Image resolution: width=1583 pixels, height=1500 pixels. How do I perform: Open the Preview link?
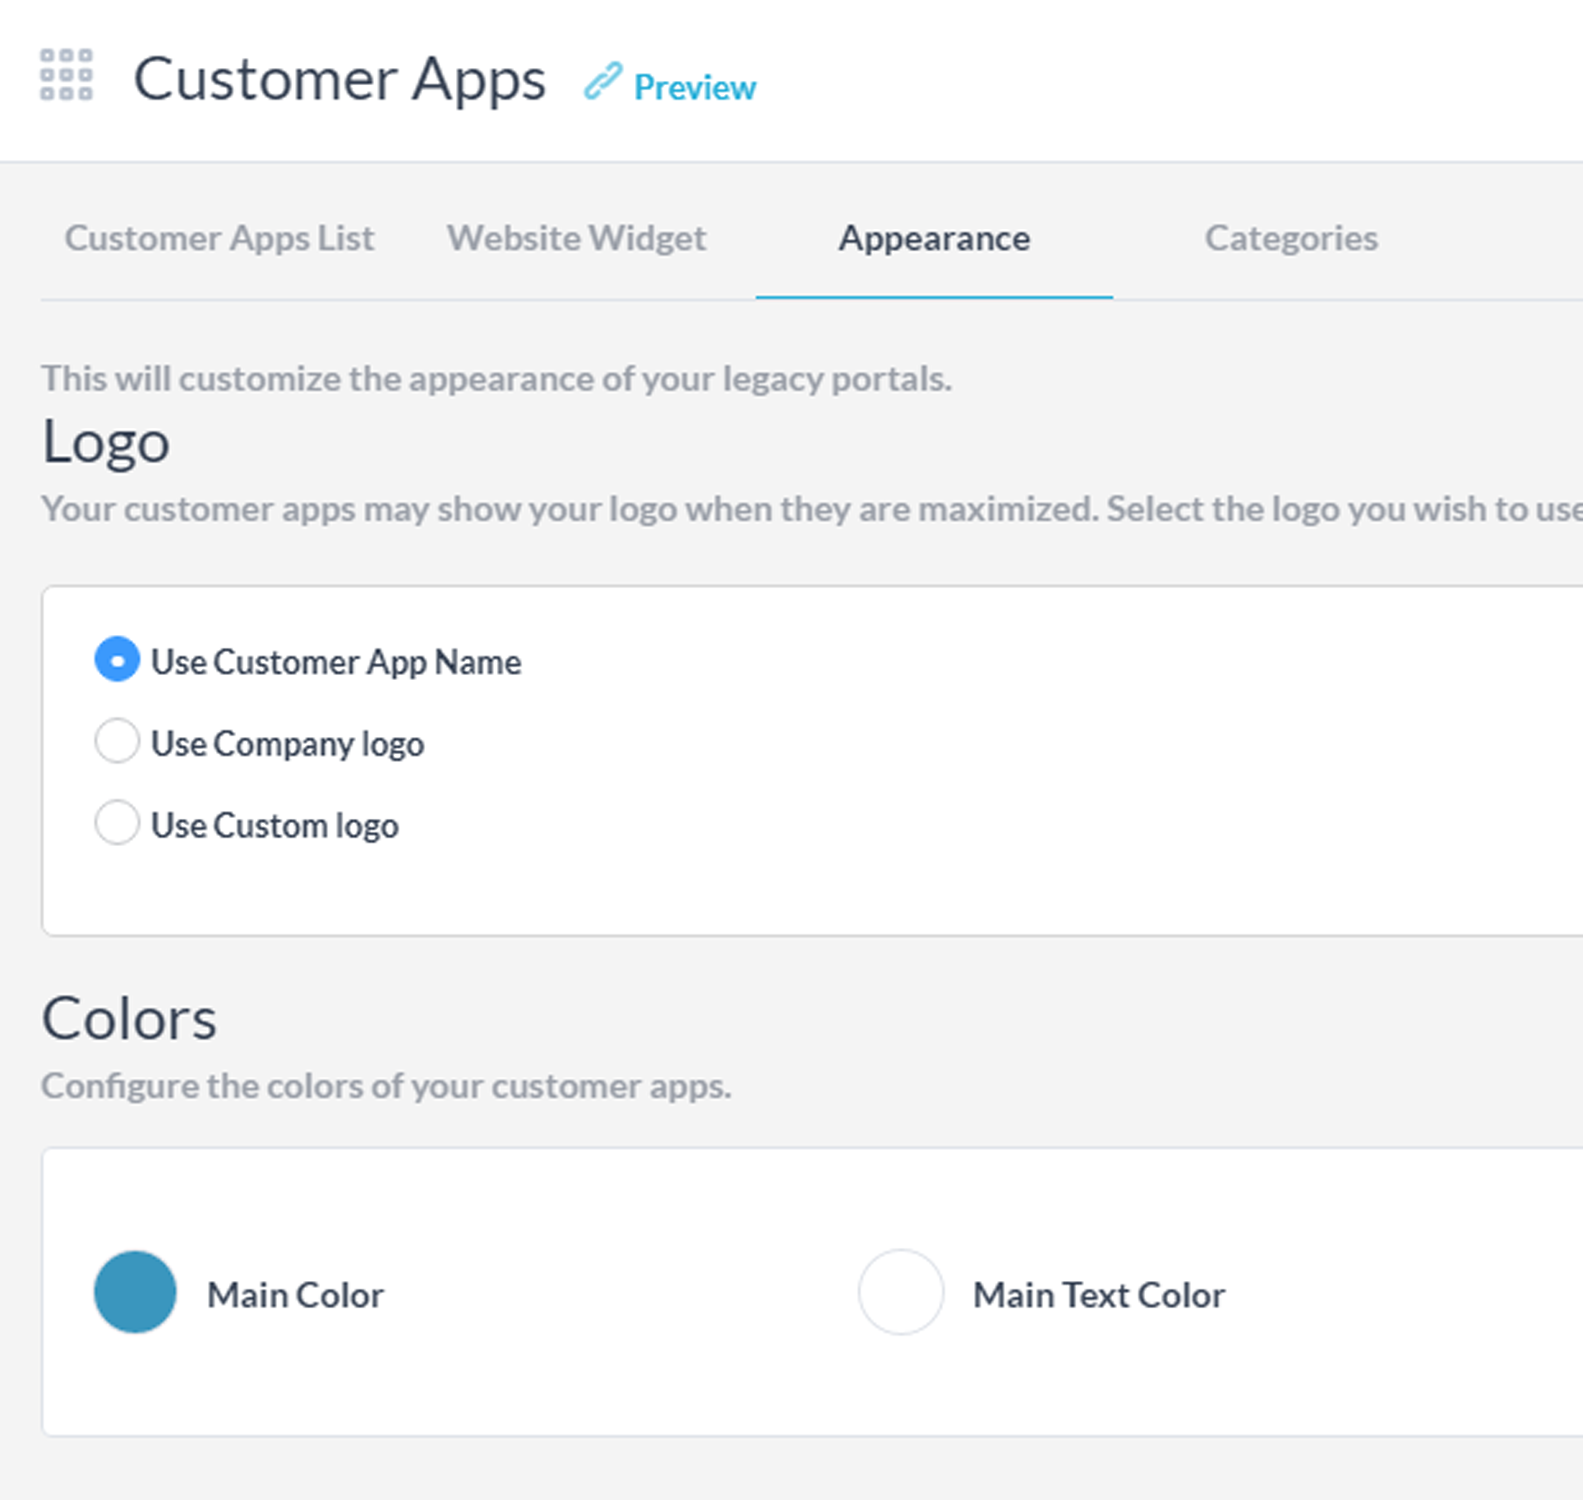point(695,87)
